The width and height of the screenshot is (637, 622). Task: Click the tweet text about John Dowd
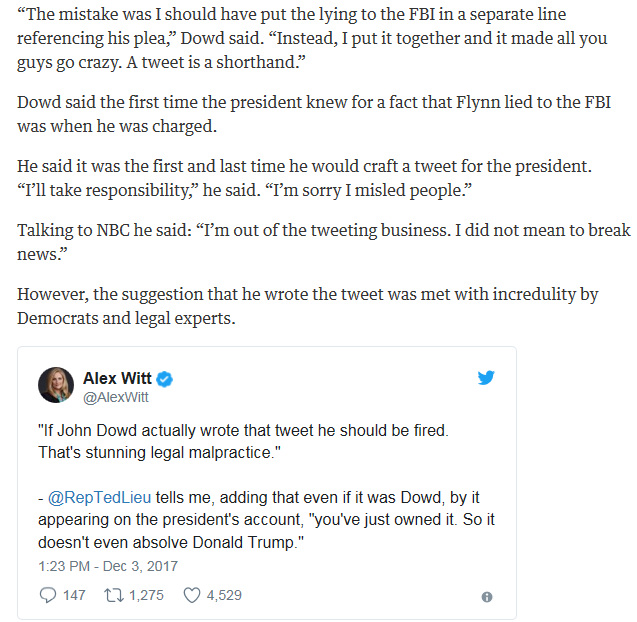tap(266, 486)
